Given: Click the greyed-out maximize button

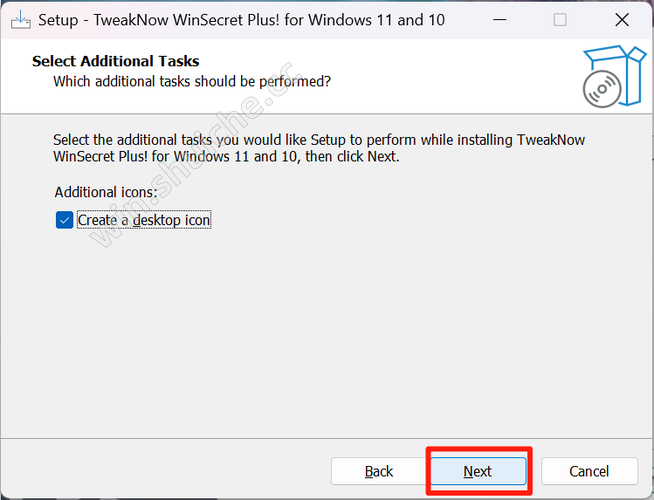Looking at the screenshot, I should click(560, 20).
